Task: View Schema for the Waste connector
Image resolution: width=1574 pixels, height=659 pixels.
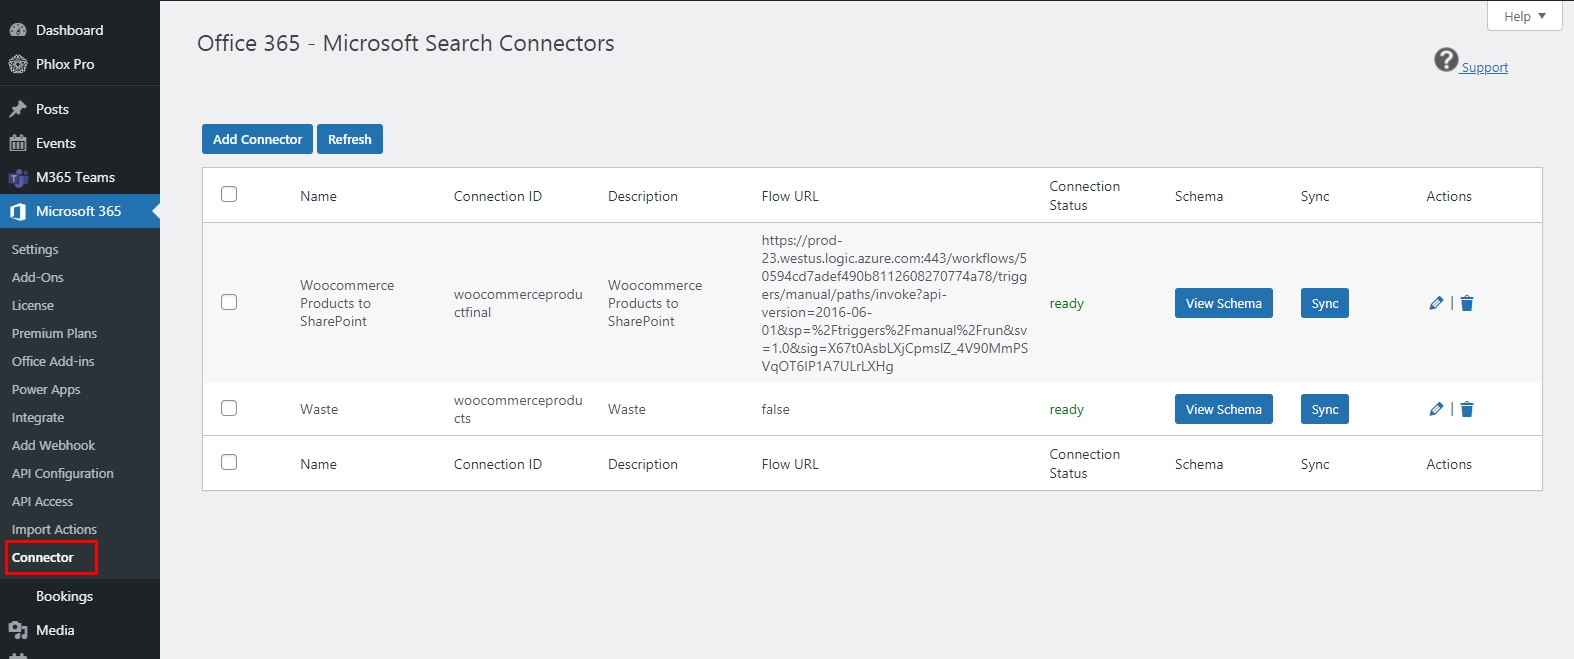Action: point(1224,409)
